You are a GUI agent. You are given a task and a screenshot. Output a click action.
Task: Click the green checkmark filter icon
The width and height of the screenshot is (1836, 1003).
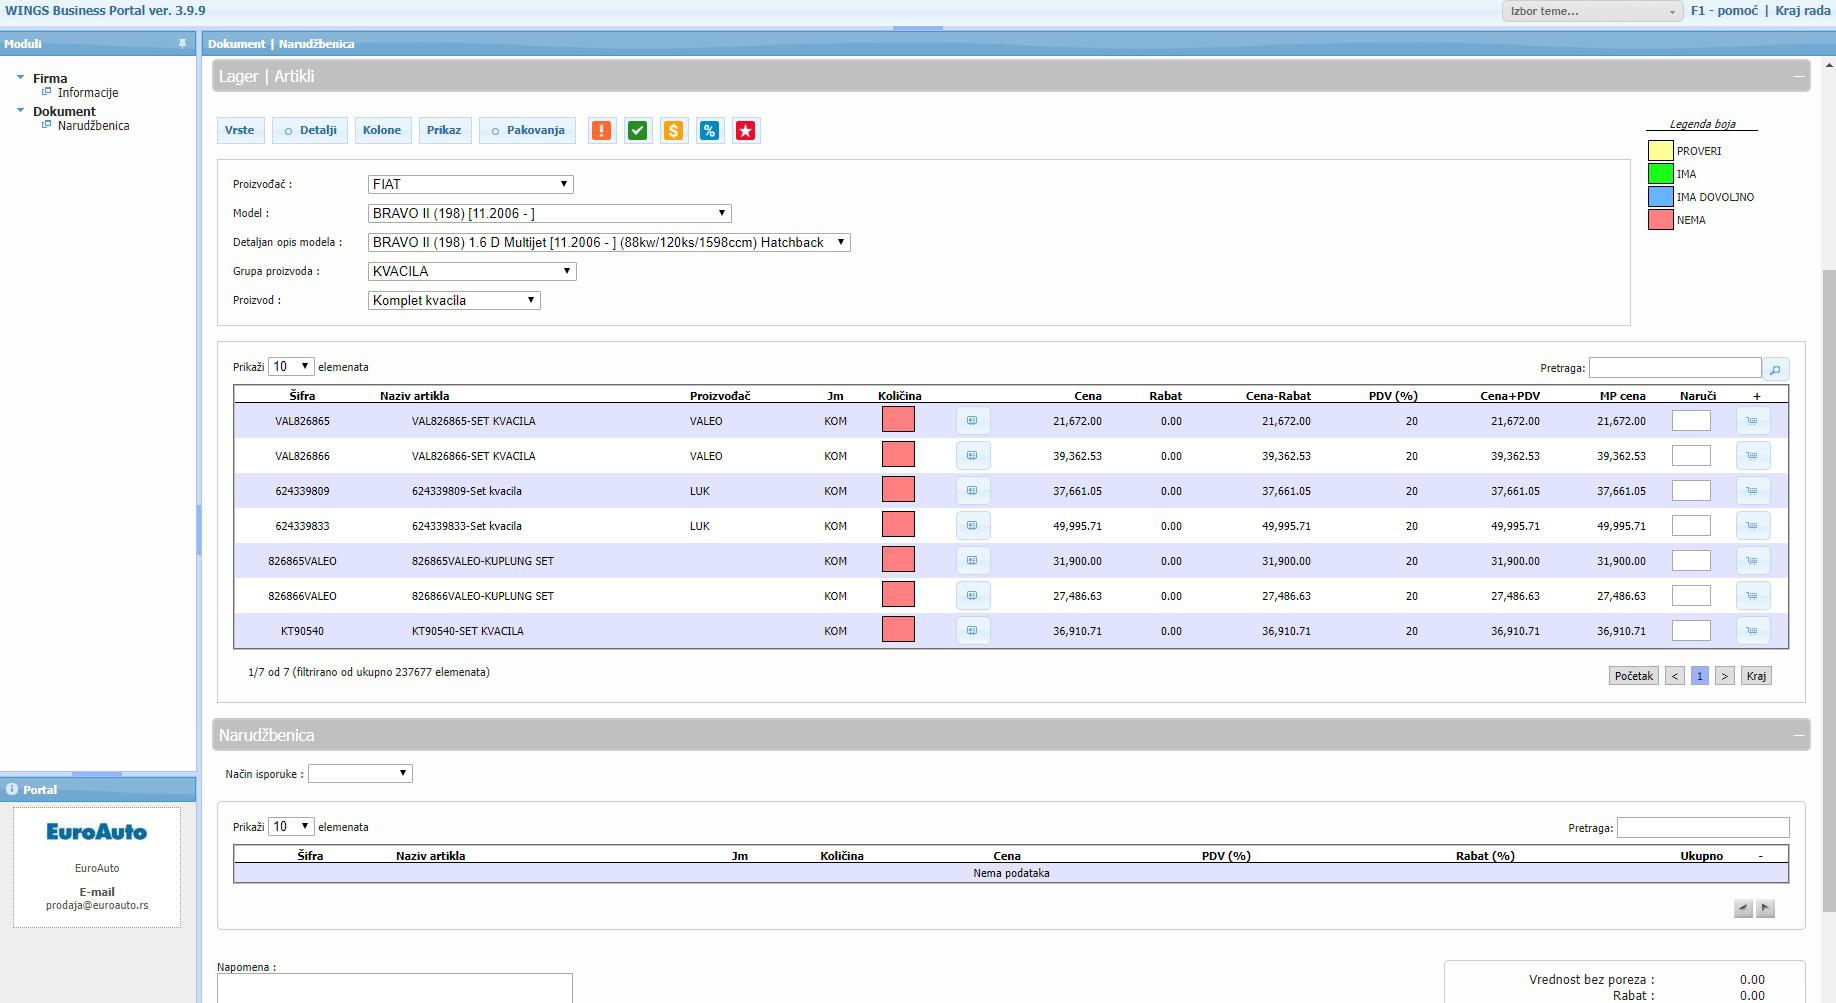point(638,131)
